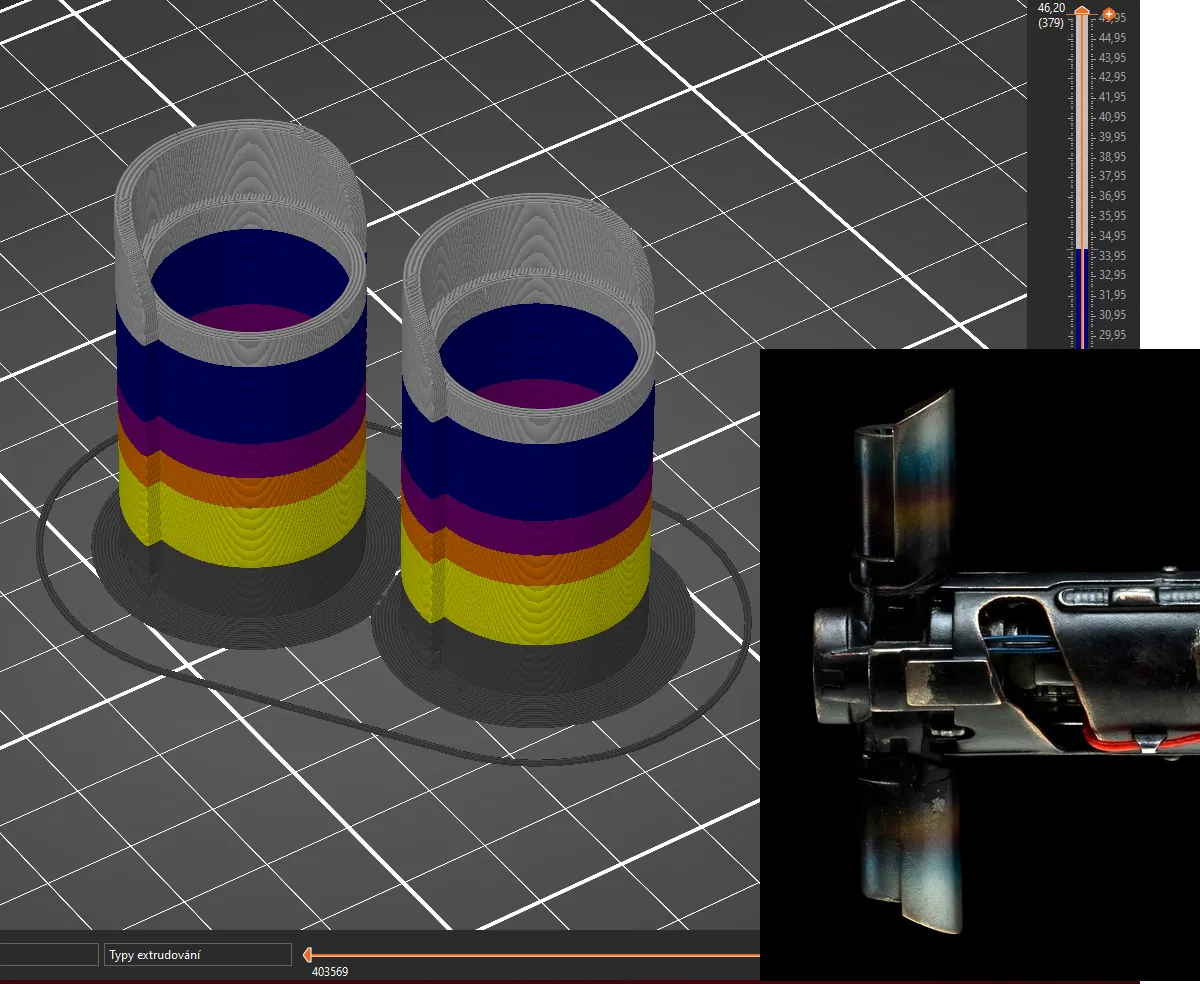Click the orange horizontal slider track
The image size is (1200, 984).
click(x=537, y=955)
